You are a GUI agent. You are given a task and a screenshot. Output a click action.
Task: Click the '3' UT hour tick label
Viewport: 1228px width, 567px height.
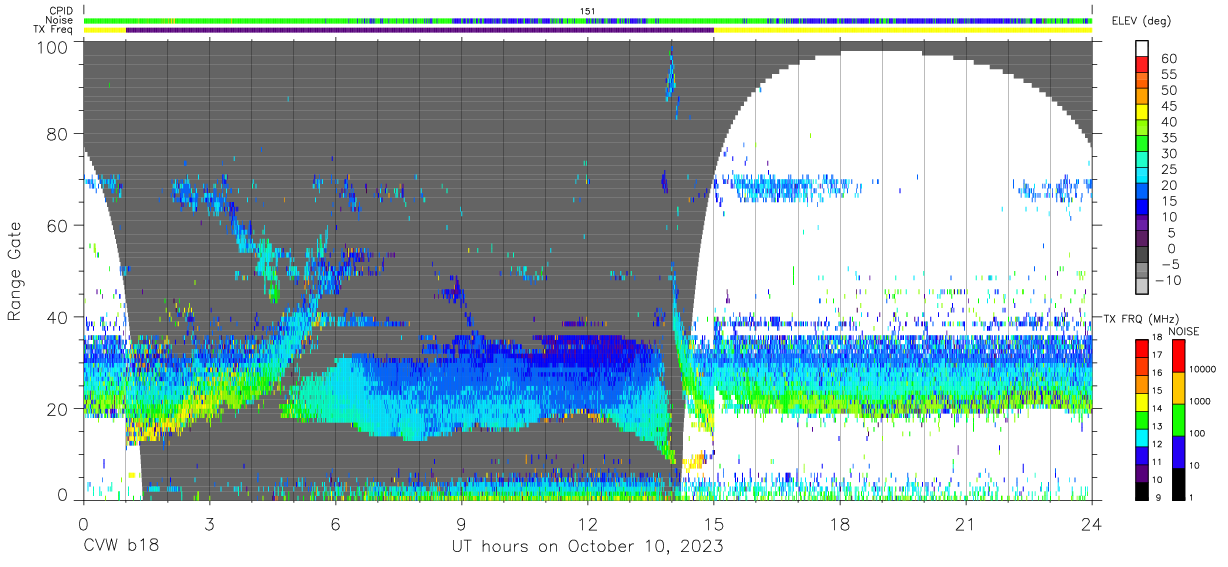[209, 524]
